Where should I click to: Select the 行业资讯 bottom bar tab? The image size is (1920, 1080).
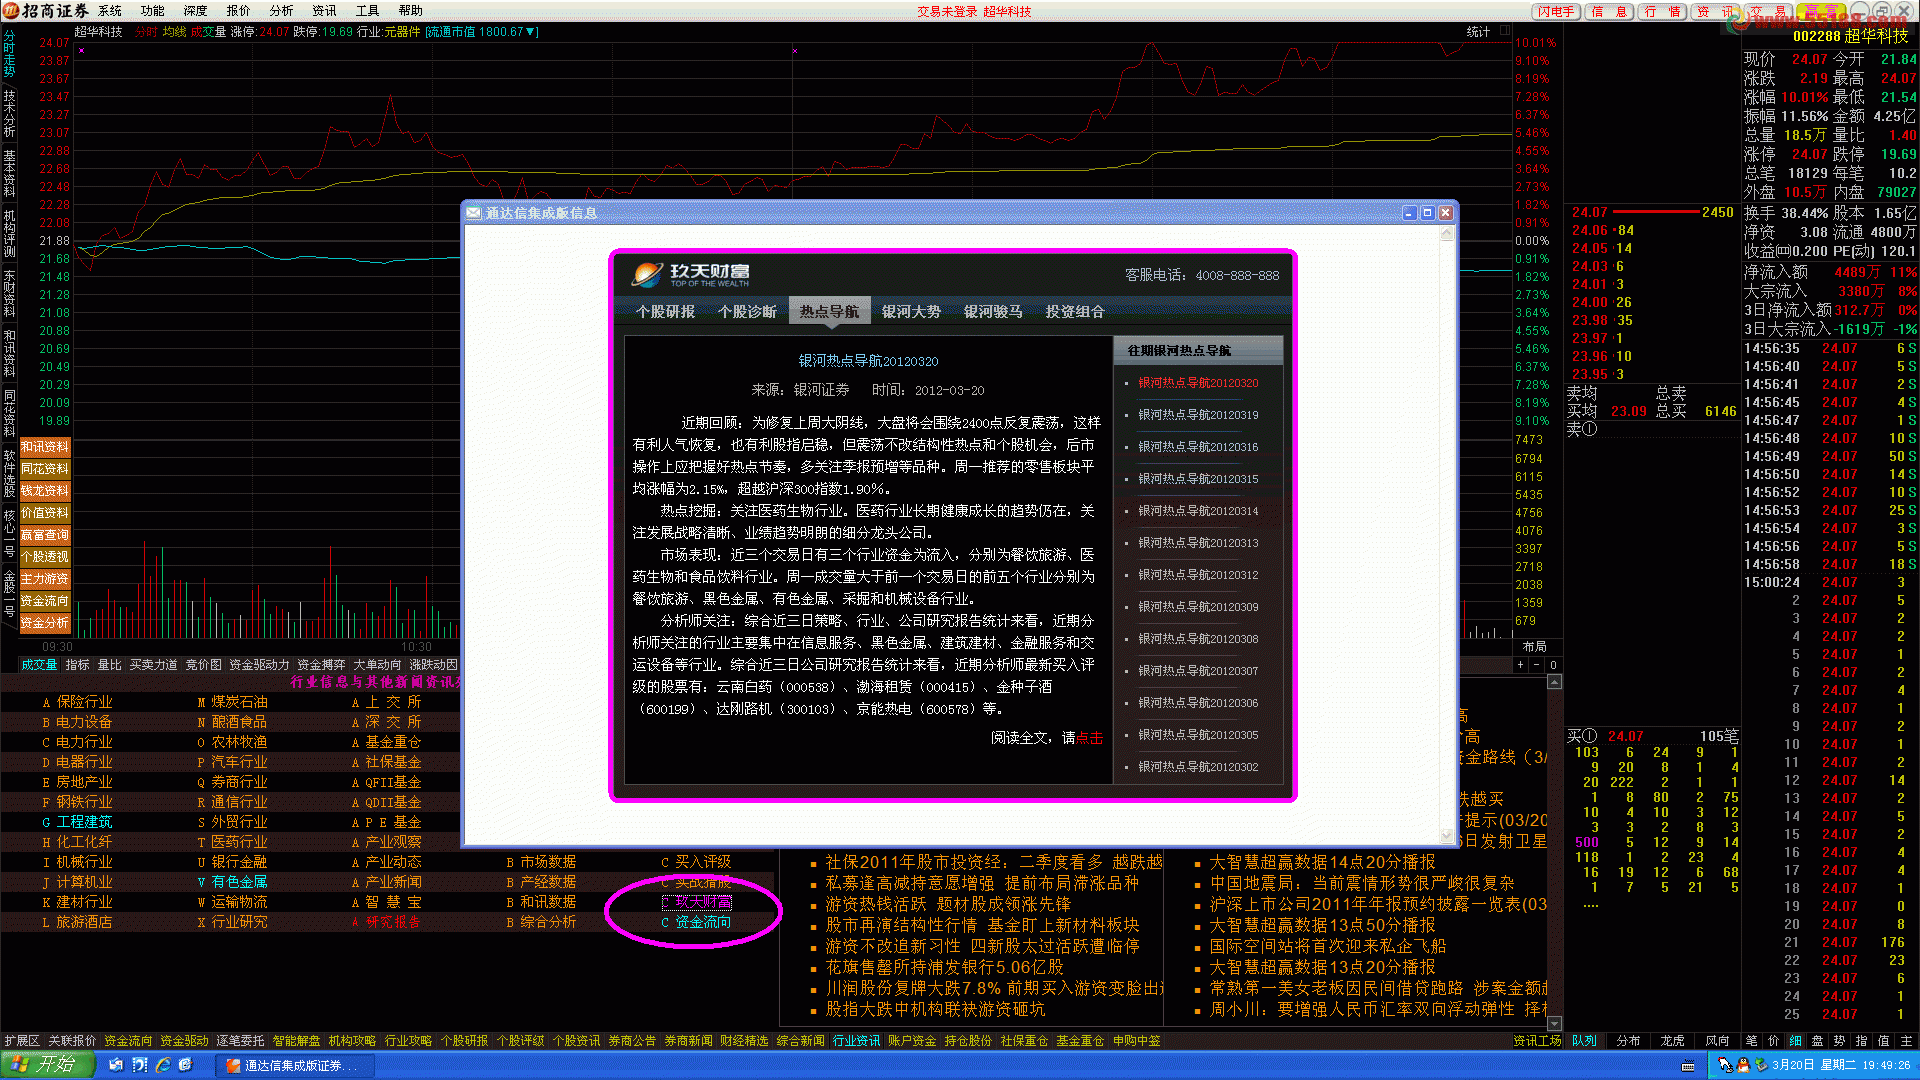pyautogui.click(x=857, y=1041)
